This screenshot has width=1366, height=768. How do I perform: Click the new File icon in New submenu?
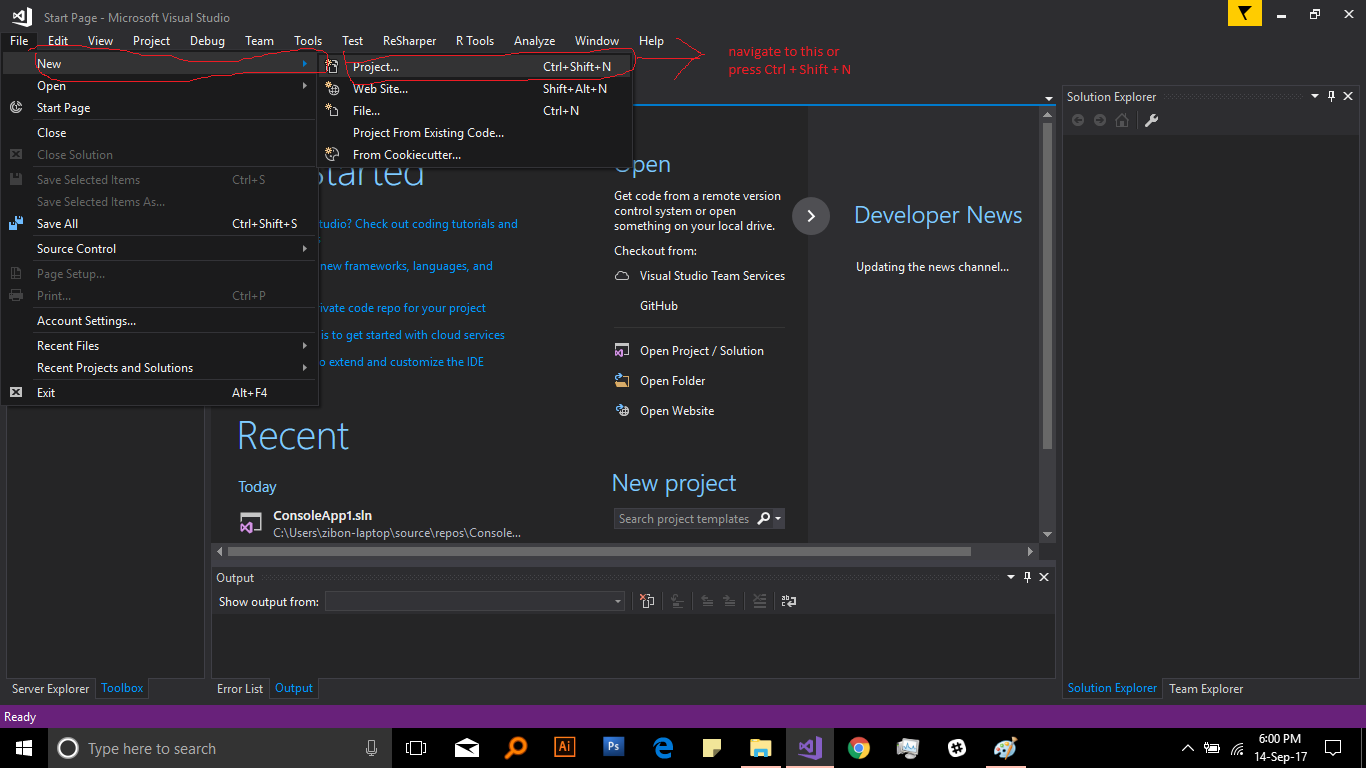[x=332, y=111]
